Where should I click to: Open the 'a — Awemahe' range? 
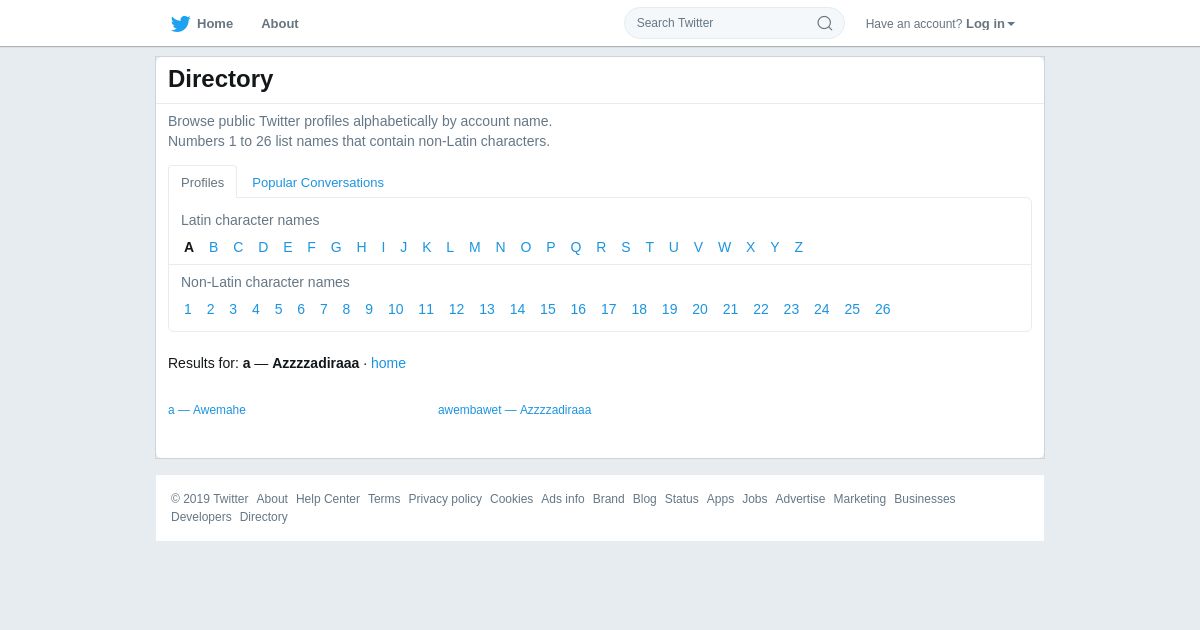pos(207,410)
